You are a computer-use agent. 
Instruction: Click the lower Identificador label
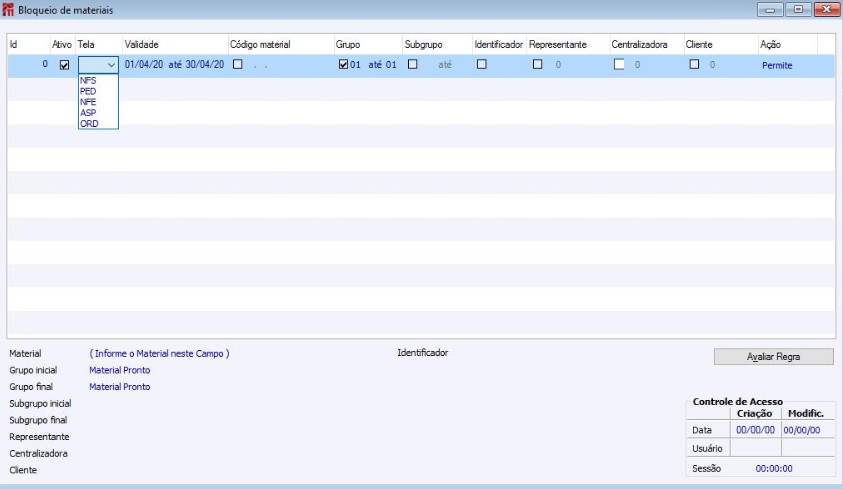click(x=423, y=353)
